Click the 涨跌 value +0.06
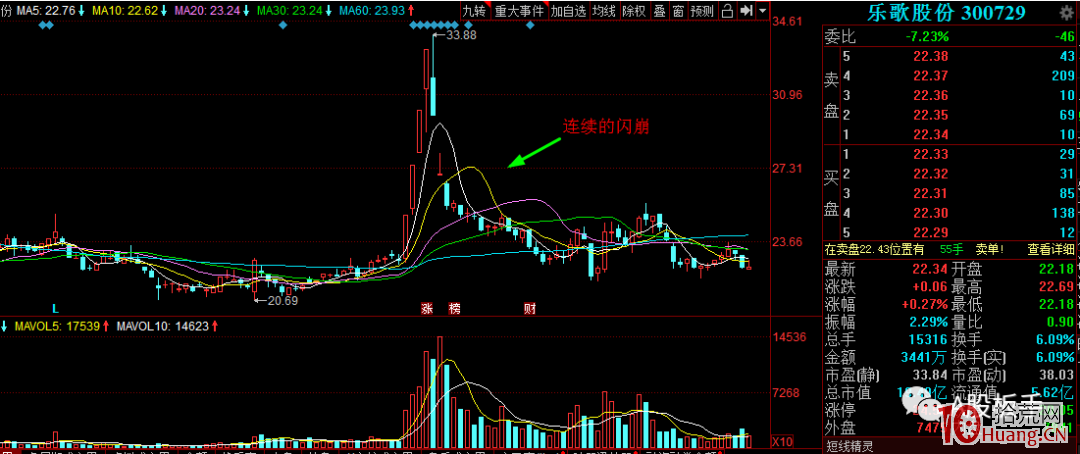Image resolution: width=1080 pixels, height=454 pixels. 931,287
